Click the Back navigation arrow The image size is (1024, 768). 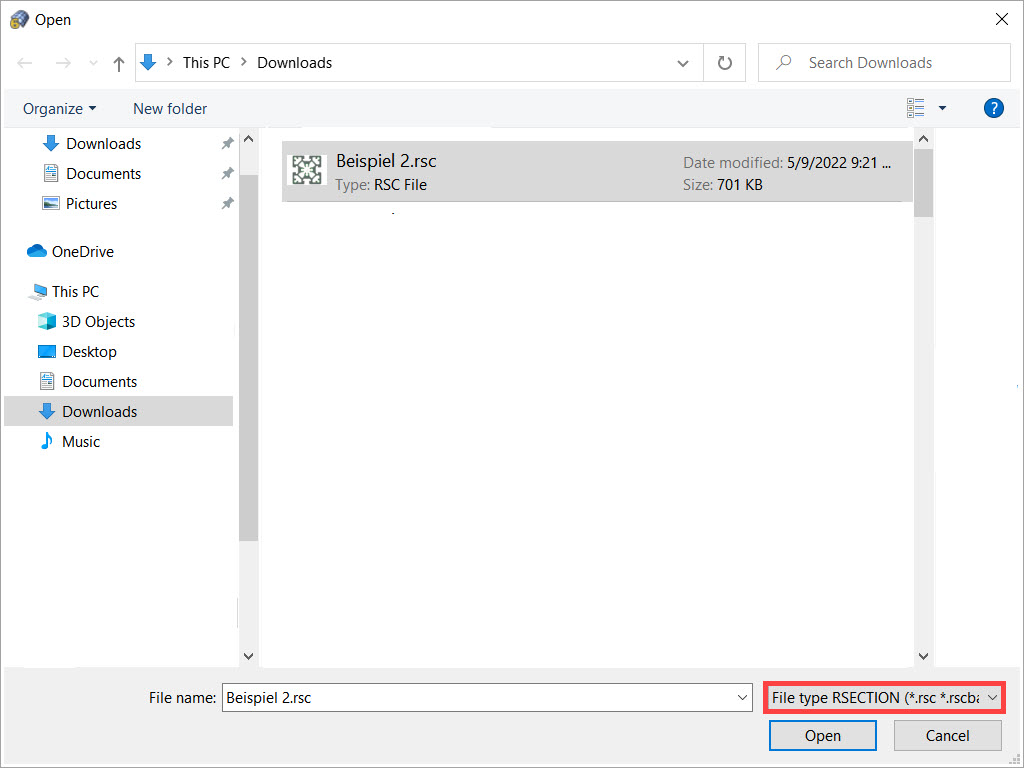coord(24,62)
